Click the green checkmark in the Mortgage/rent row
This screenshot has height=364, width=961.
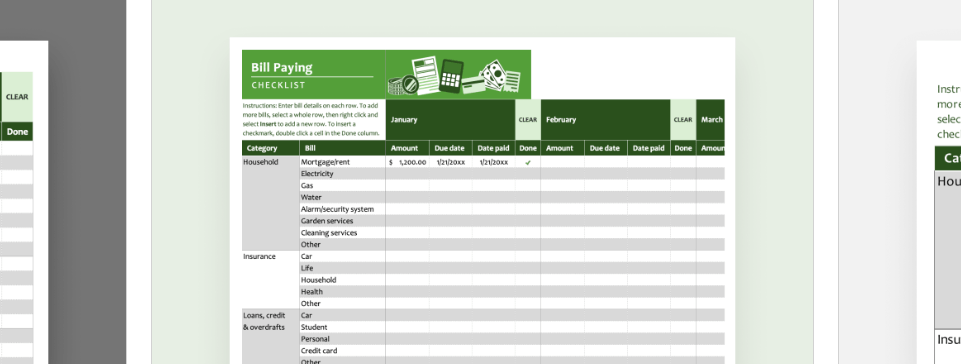528,162
